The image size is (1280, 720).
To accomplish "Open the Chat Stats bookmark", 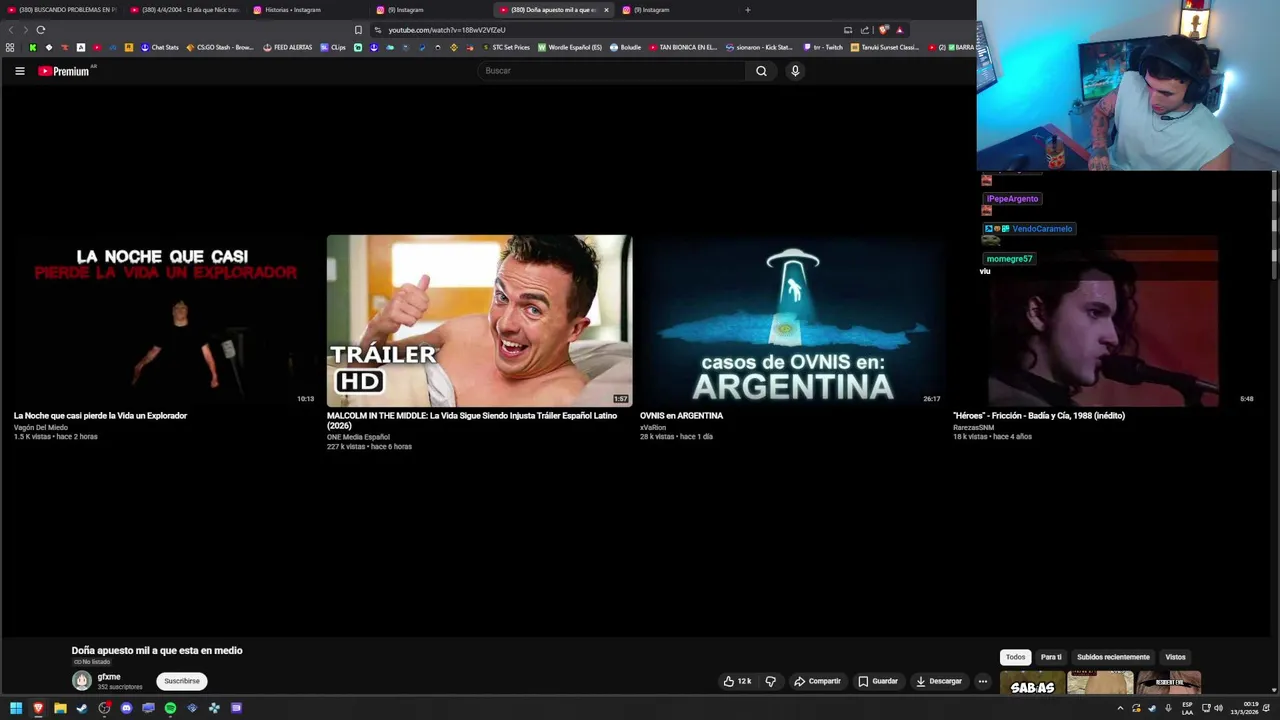I will 160,47.
